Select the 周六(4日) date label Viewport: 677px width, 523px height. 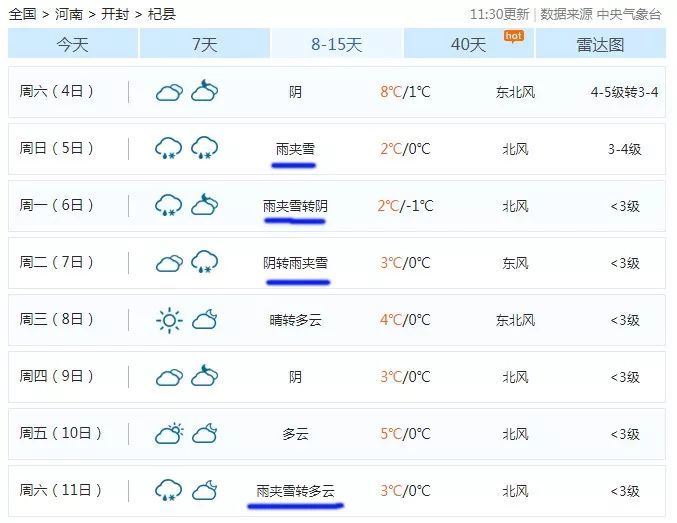[x=56, y=91]
